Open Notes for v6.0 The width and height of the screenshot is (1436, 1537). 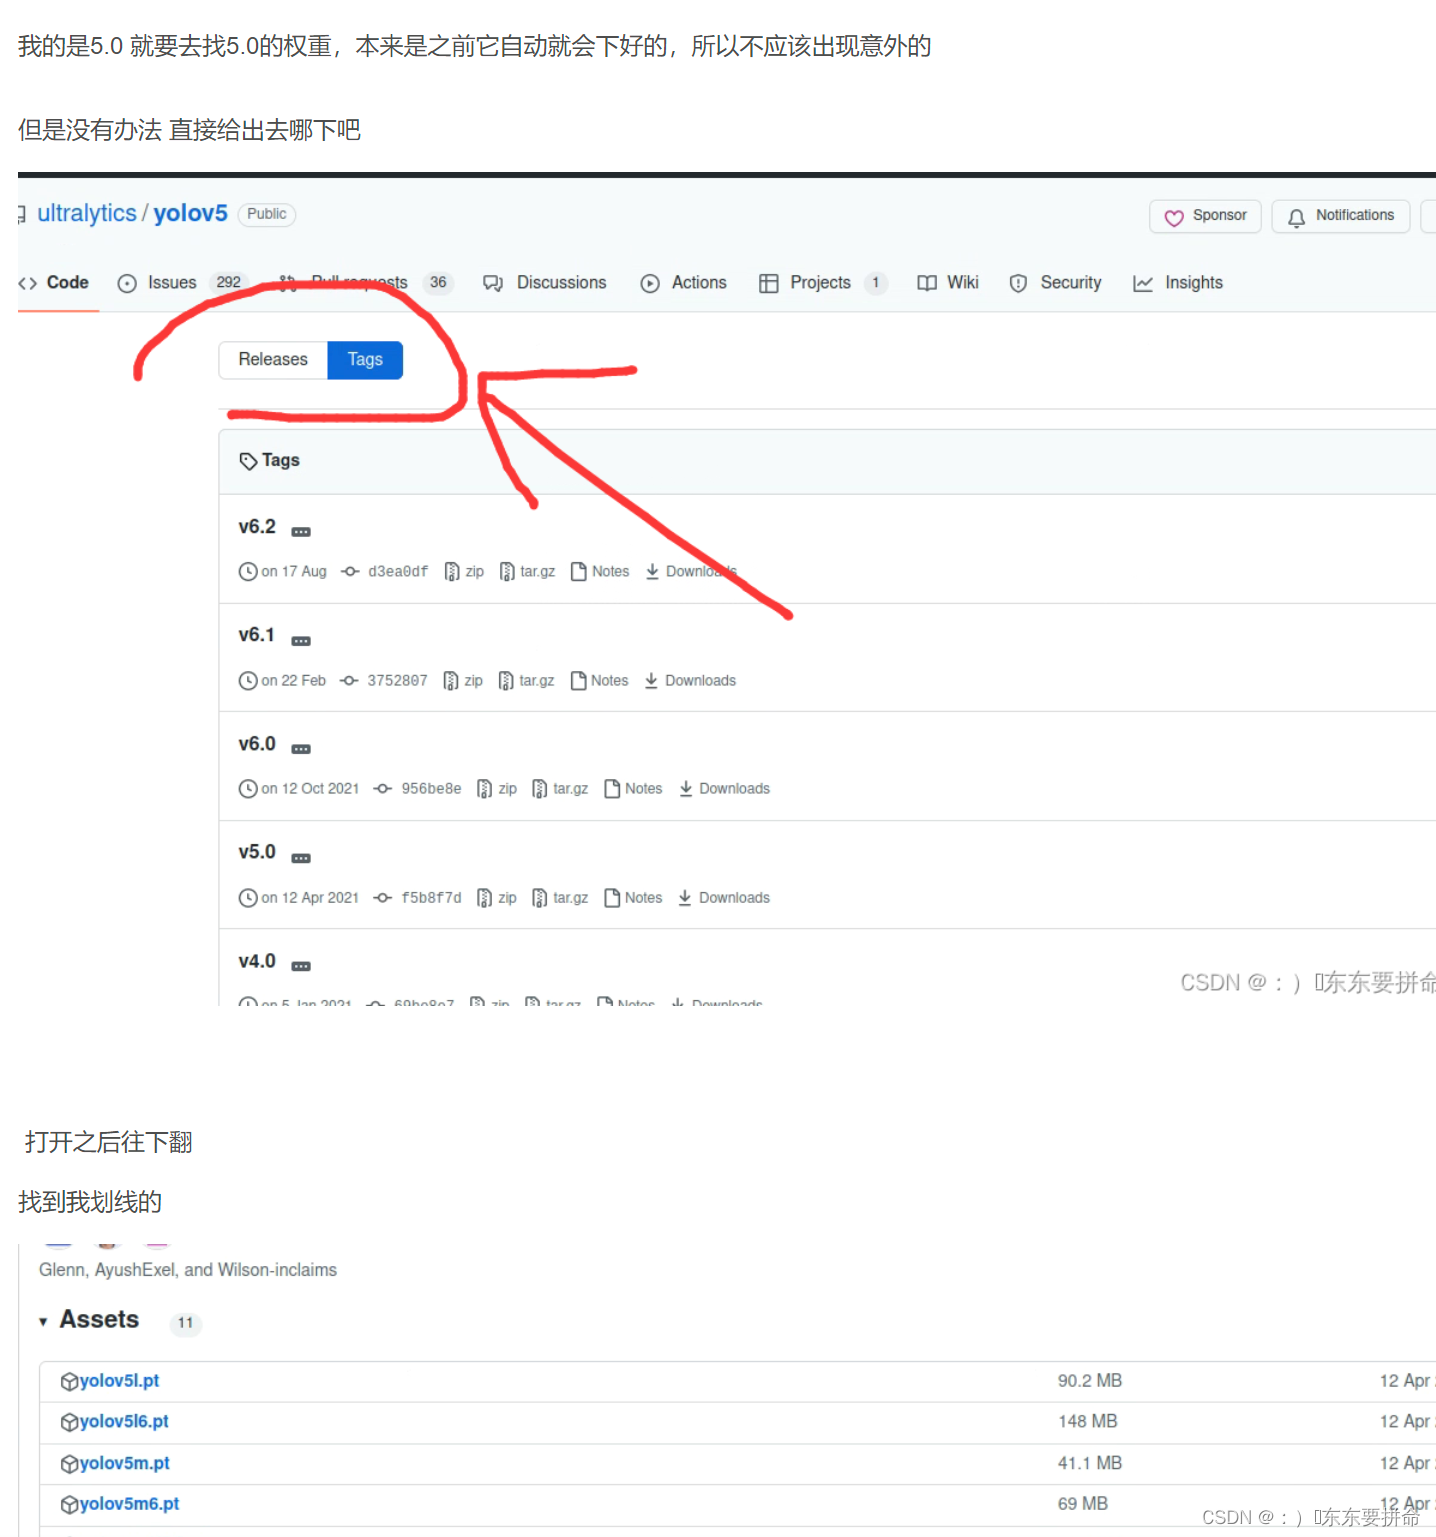[x=633, y=789]
